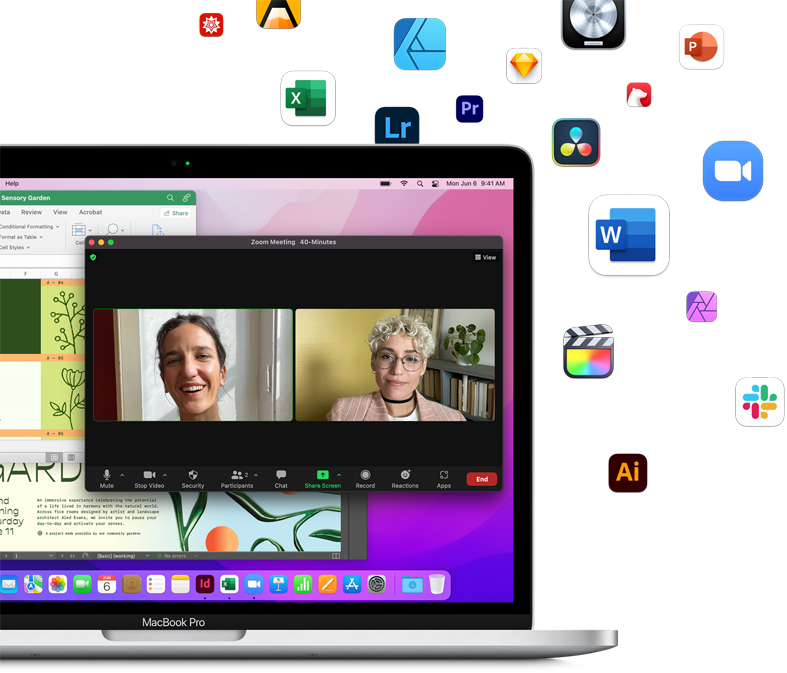The image size is (787, 673).
Task: Open the Acrobat tab in Excel
Action: click(x=90, y=212)
